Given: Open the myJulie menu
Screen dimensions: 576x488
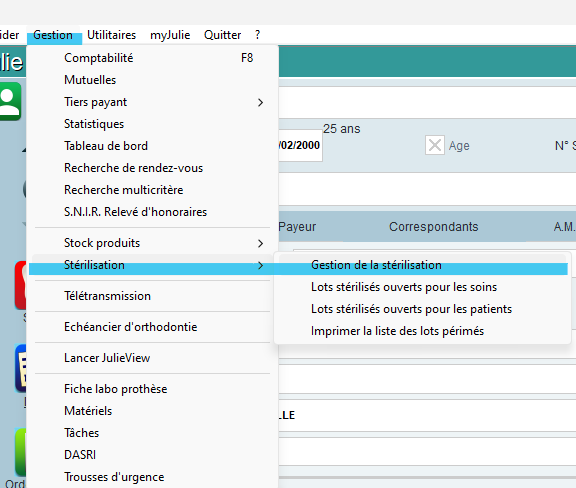Looking at the screenshot, I should click(170, 35).
